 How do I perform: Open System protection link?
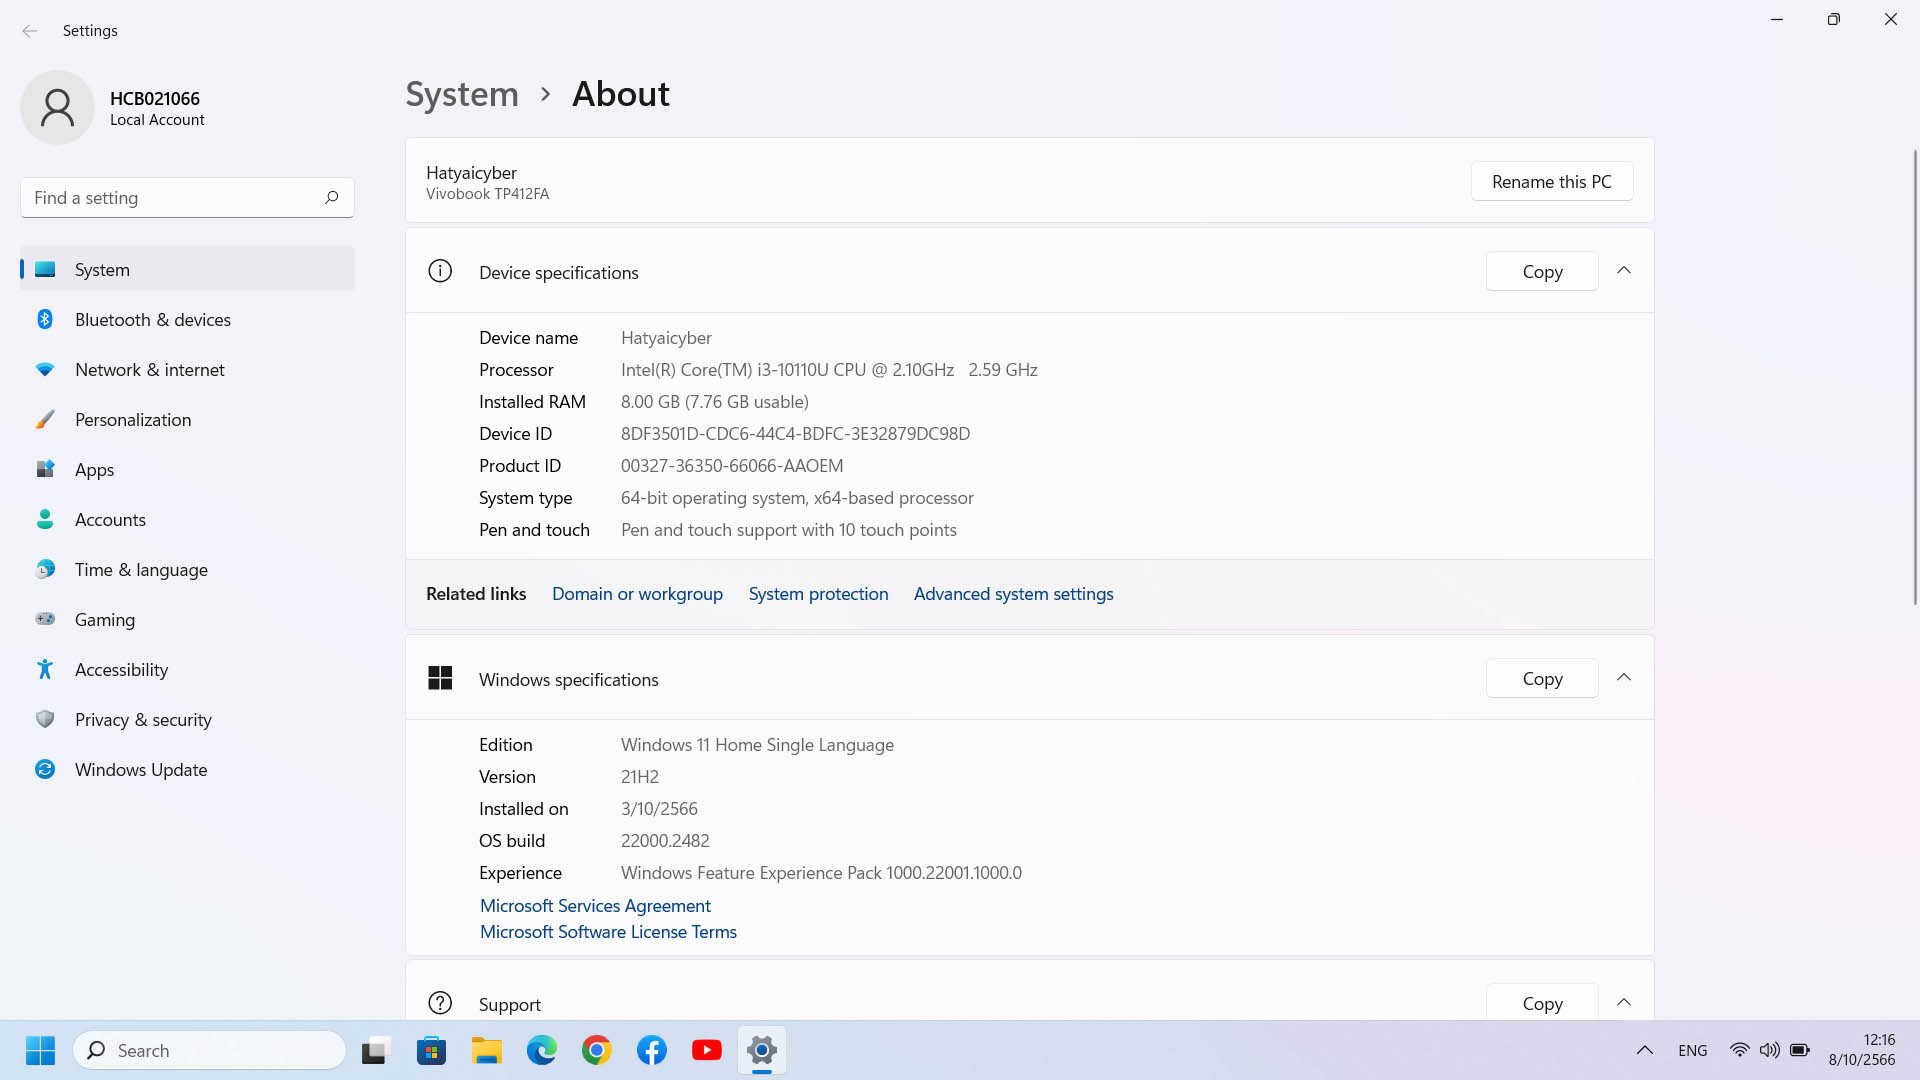pyautogui.click(x=818, y=594)
